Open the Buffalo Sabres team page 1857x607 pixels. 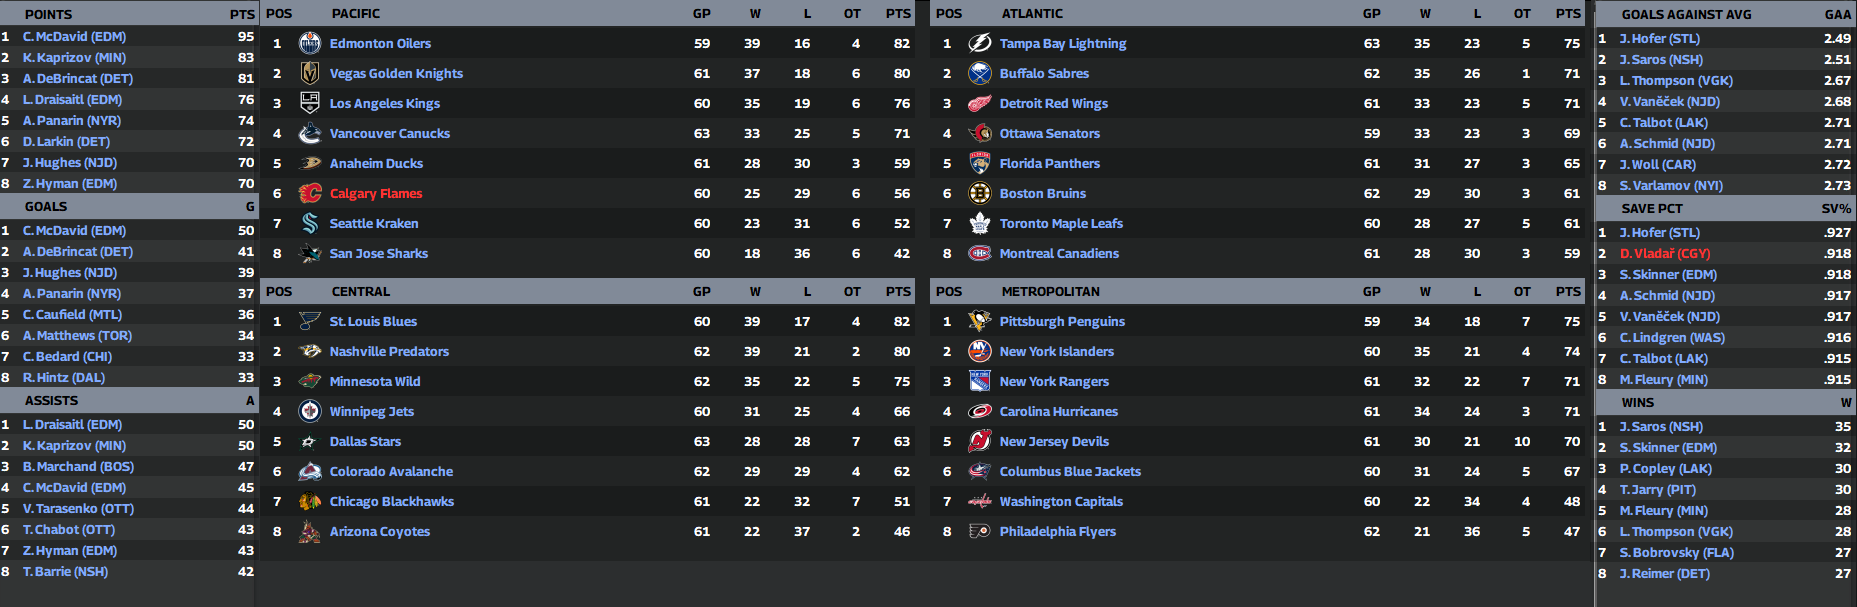[1044, 74]
